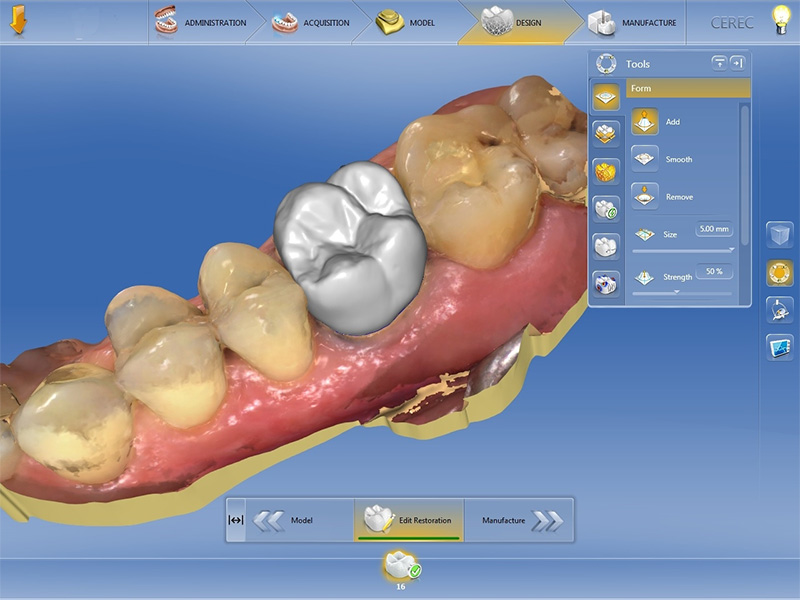Open the cube view options icon
The width and height of the screenshot is (800, 600).
pos(780,235)
